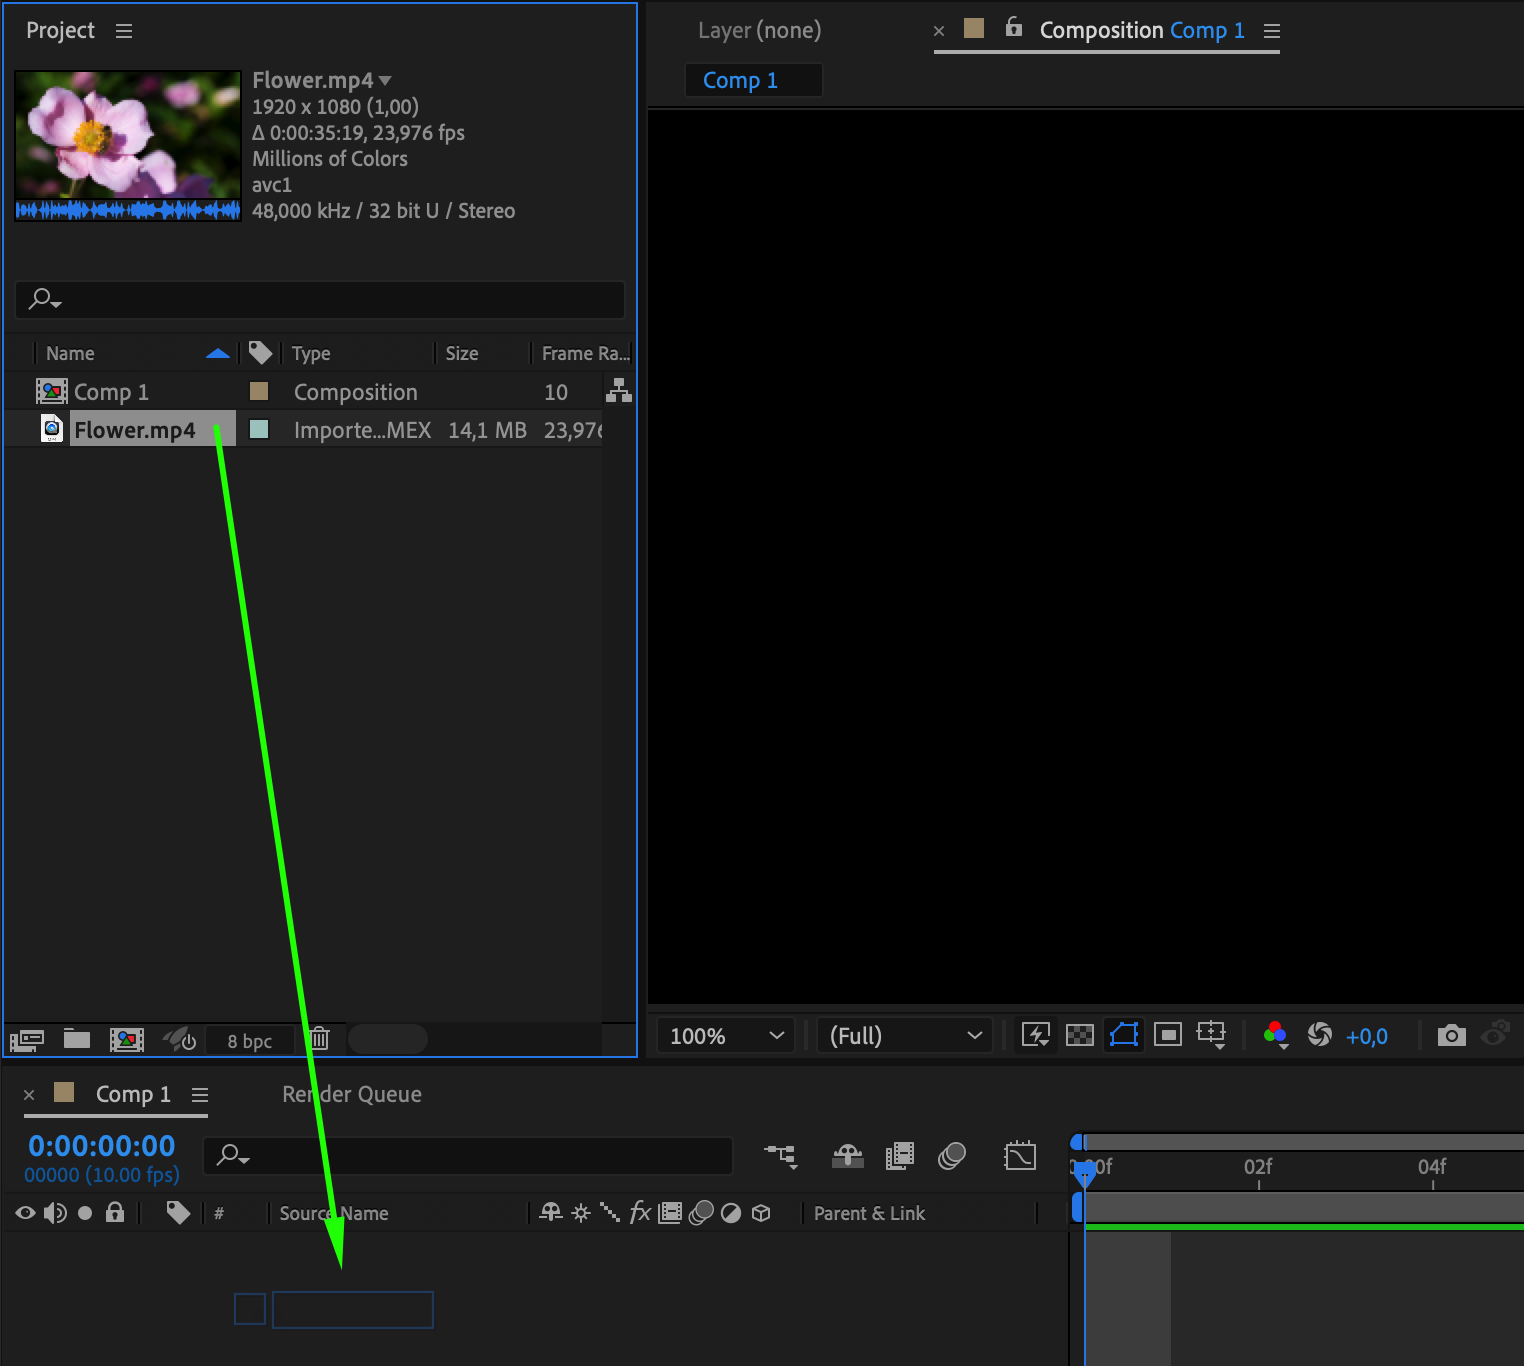Click the Reset Exposure icon
The image size is (1524, 1366).
1320,1035
